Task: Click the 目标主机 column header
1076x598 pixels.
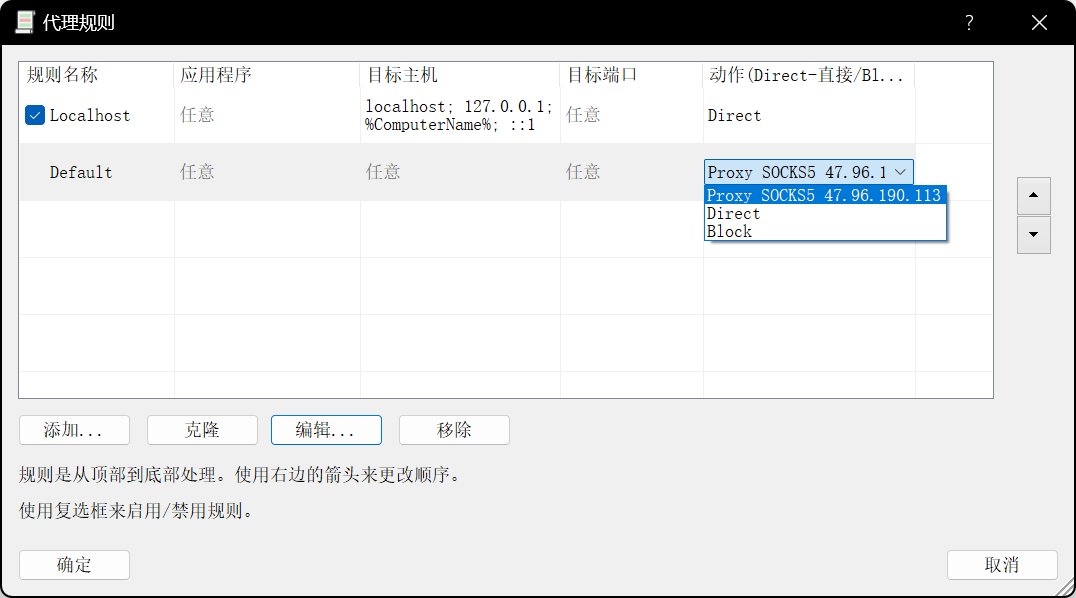Action: [x=460, y=75]
